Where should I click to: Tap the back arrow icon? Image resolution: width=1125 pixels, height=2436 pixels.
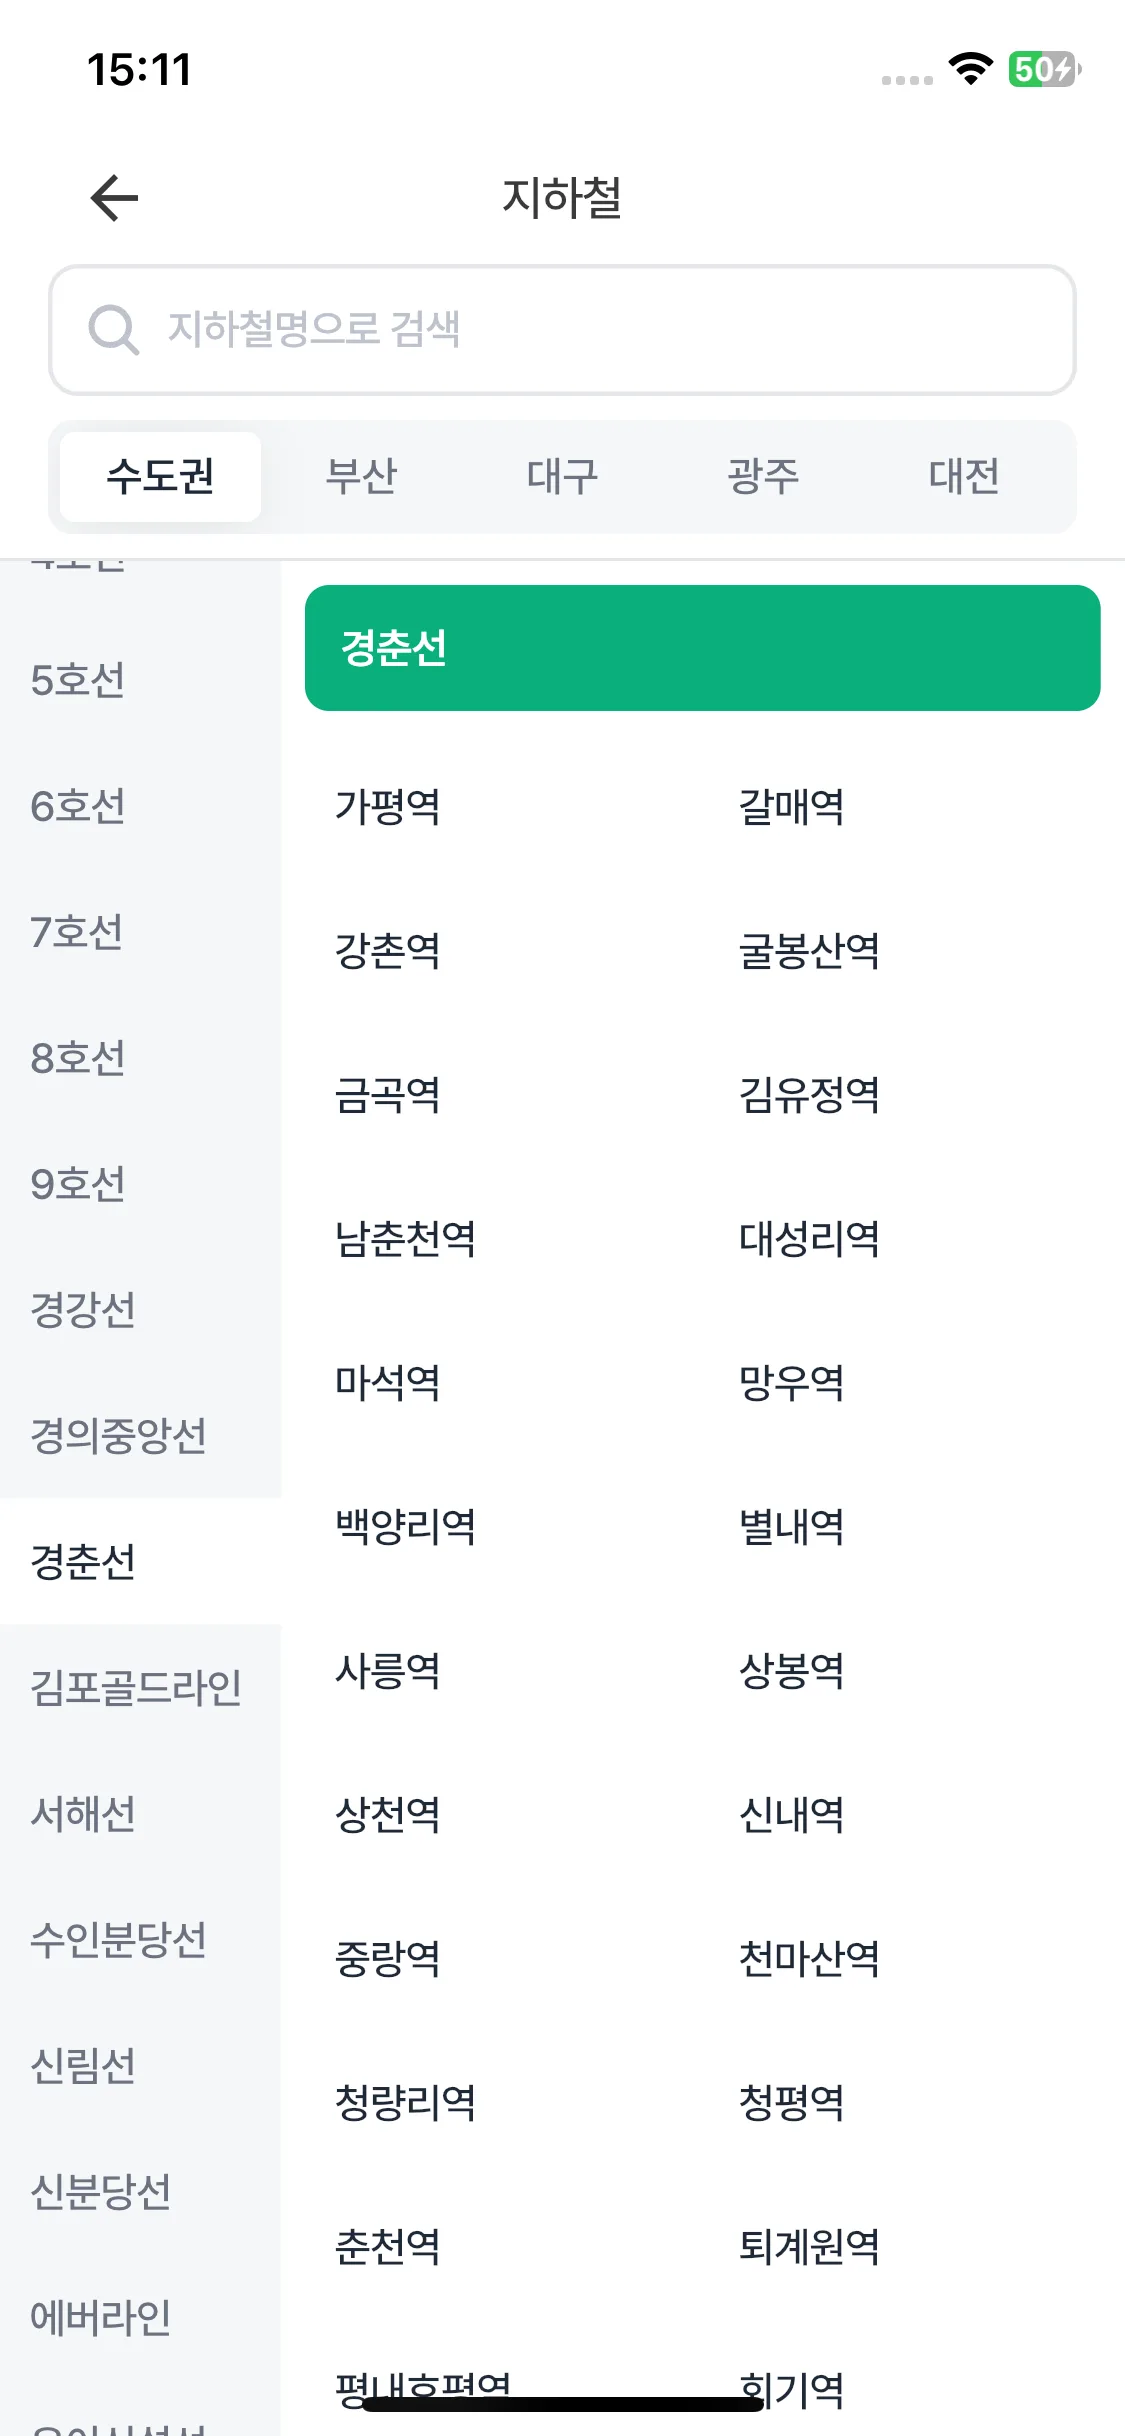pos(114,197)
